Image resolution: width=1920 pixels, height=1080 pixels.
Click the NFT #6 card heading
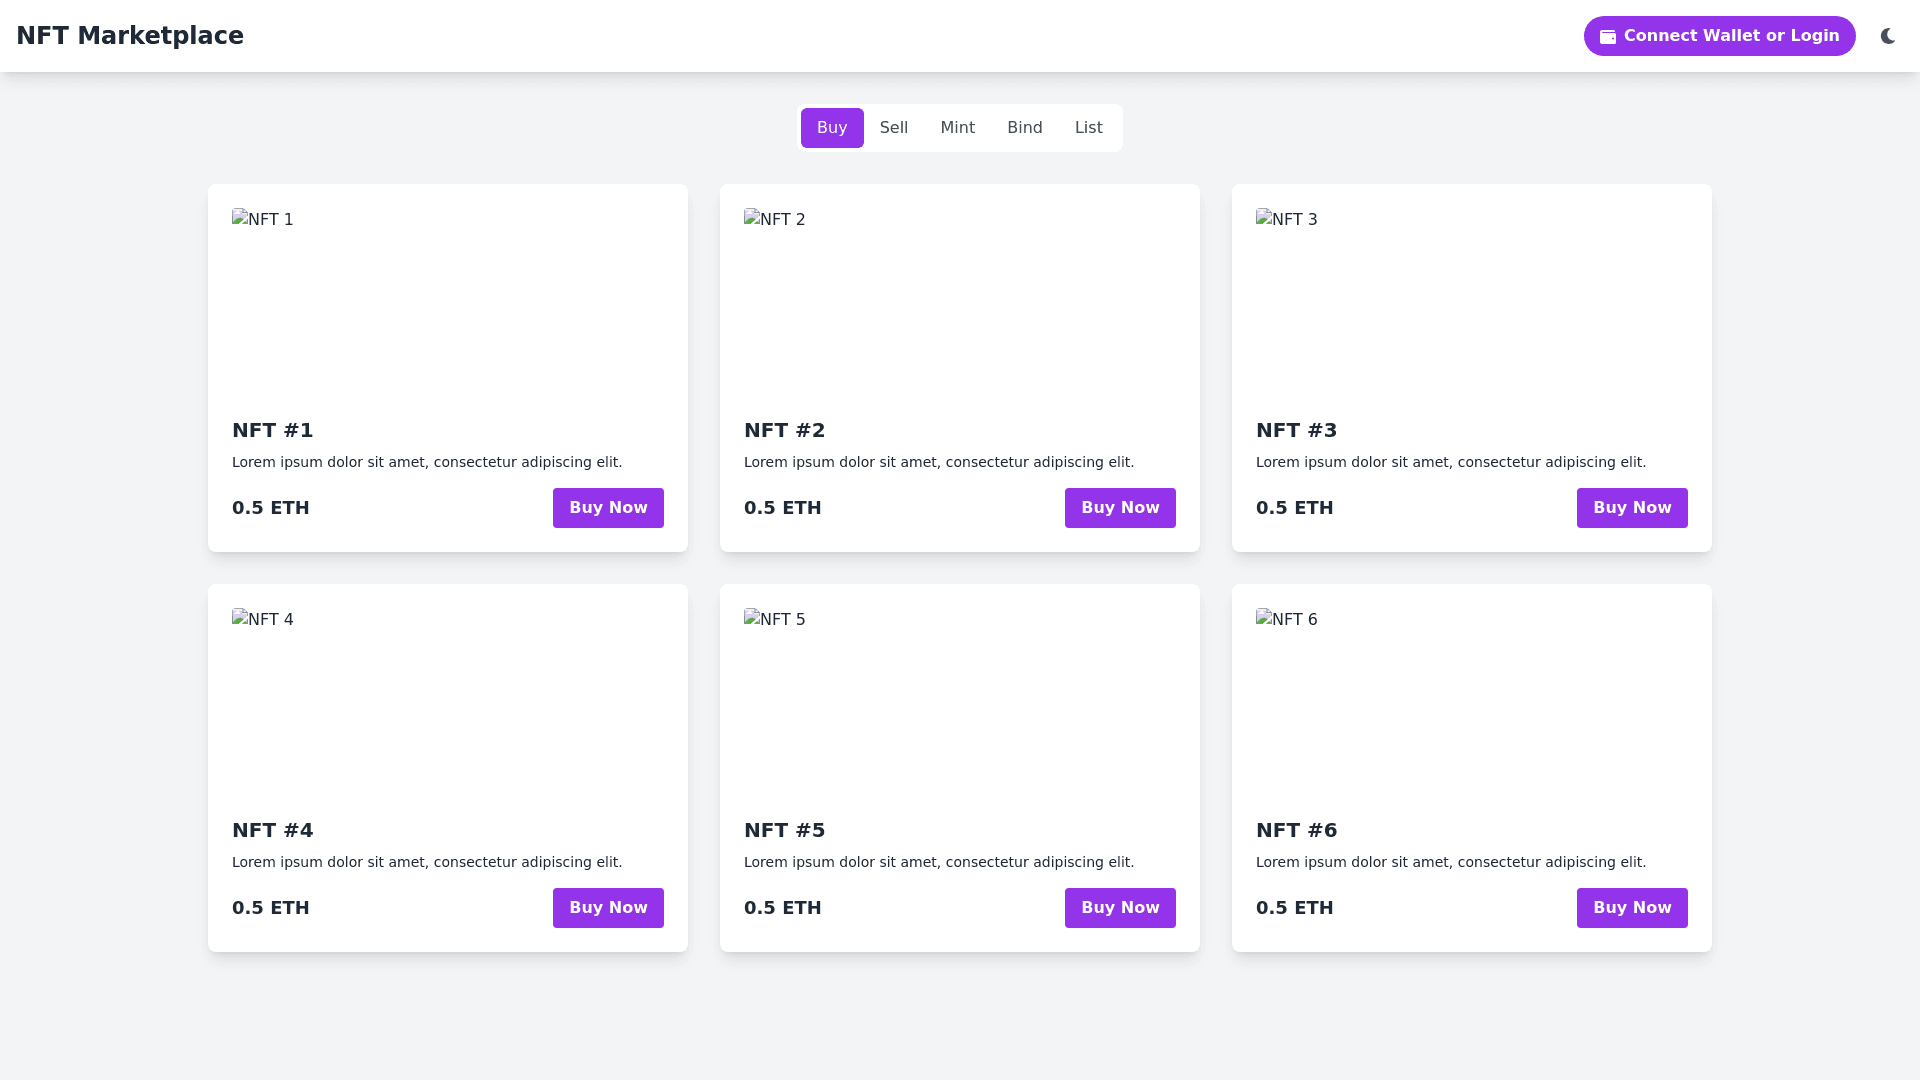coord(1296,830)
